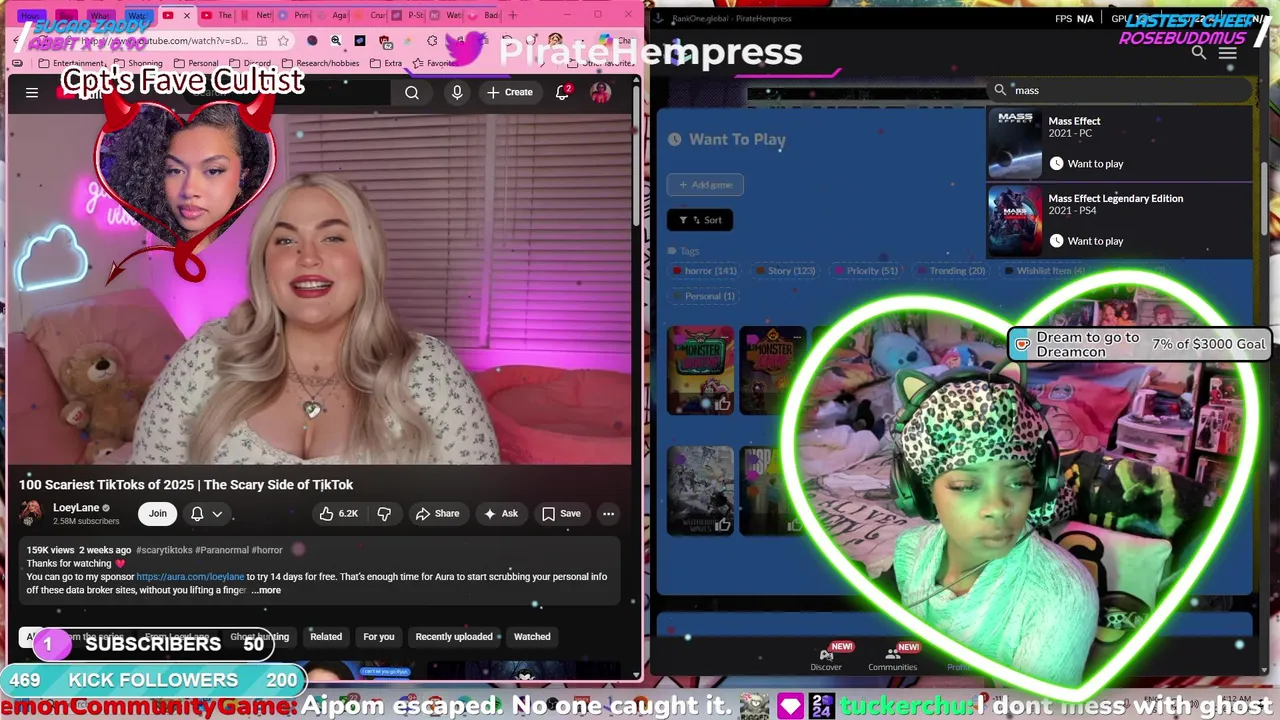This screenshot has height=720, width=1280.
Task: Filter by the Wishlist Item (4) tag
Action: tap(1043, 271)
